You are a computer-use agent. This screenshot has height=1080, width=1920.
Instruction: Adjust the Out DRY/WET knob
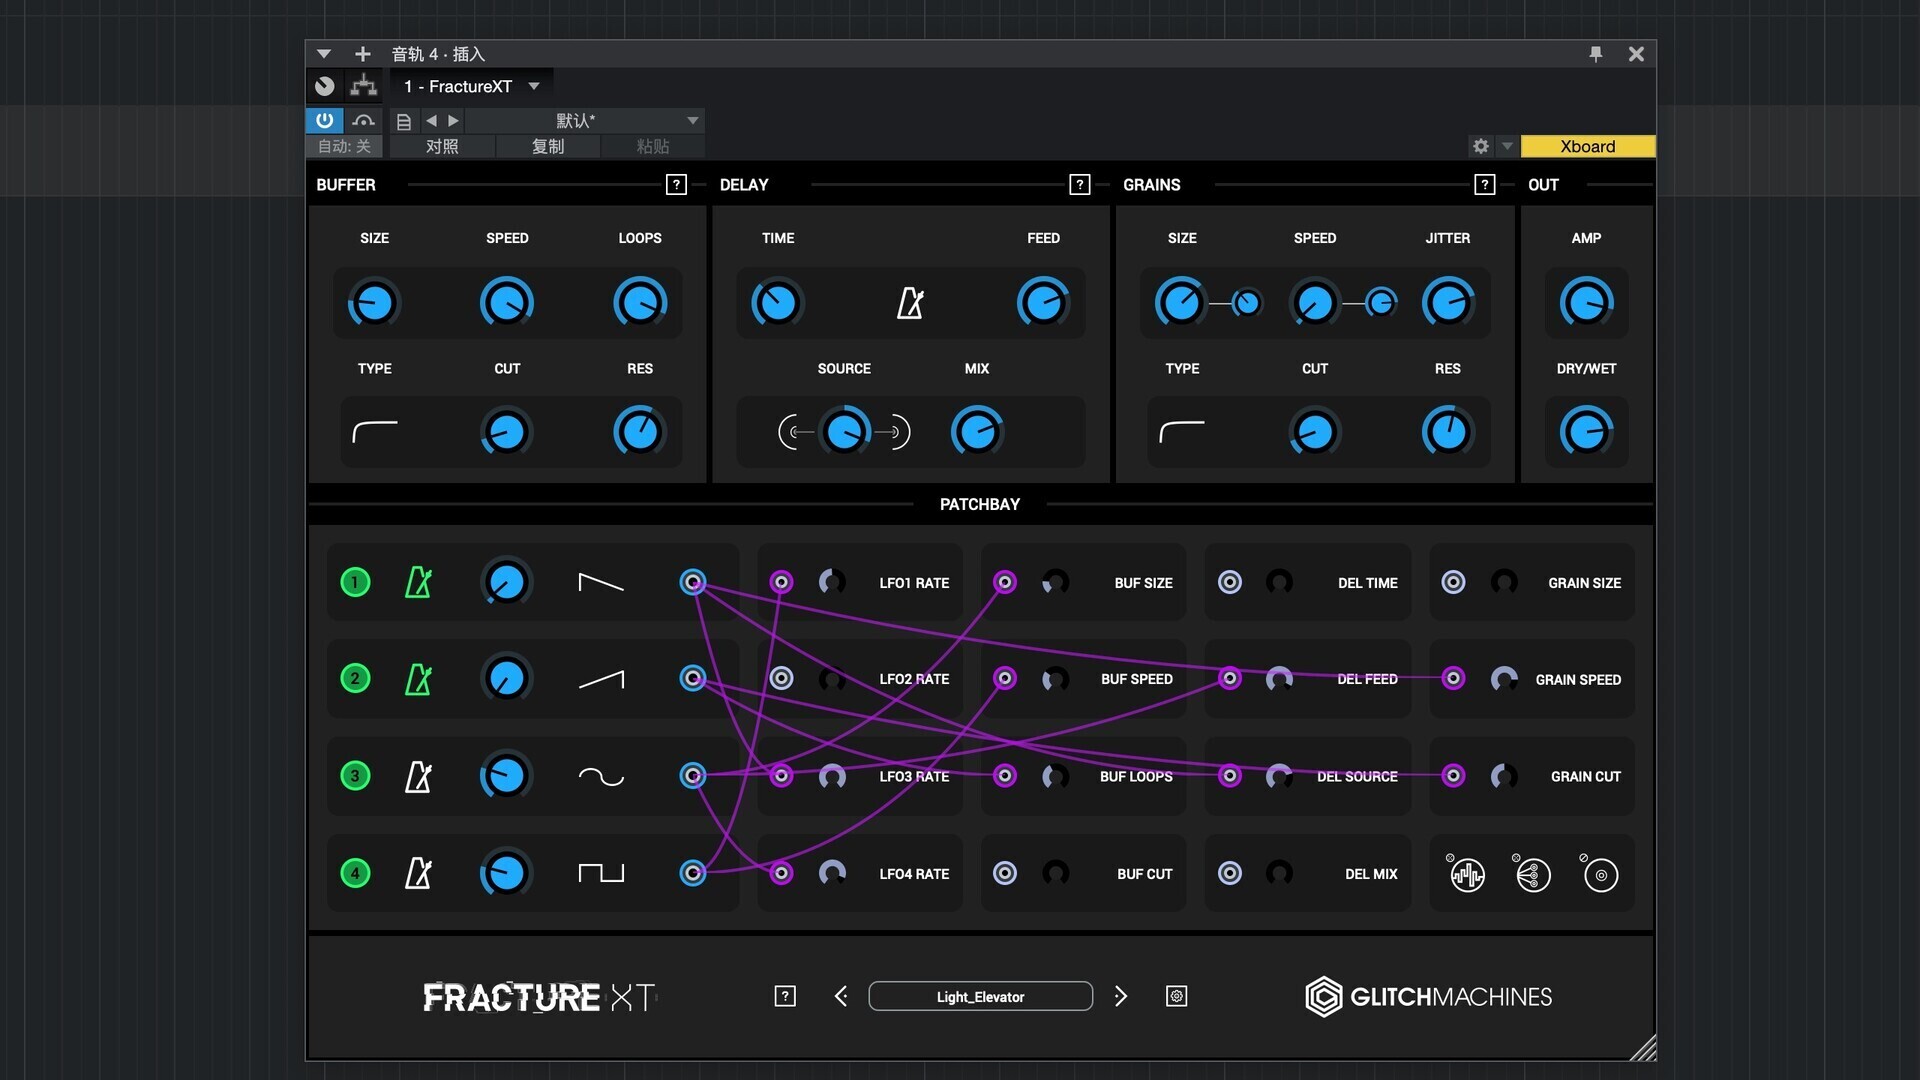pos(1586,432)
